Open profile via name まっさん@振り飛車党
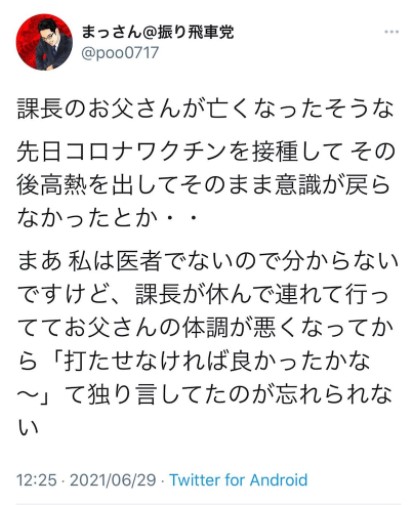 point(158,32)
